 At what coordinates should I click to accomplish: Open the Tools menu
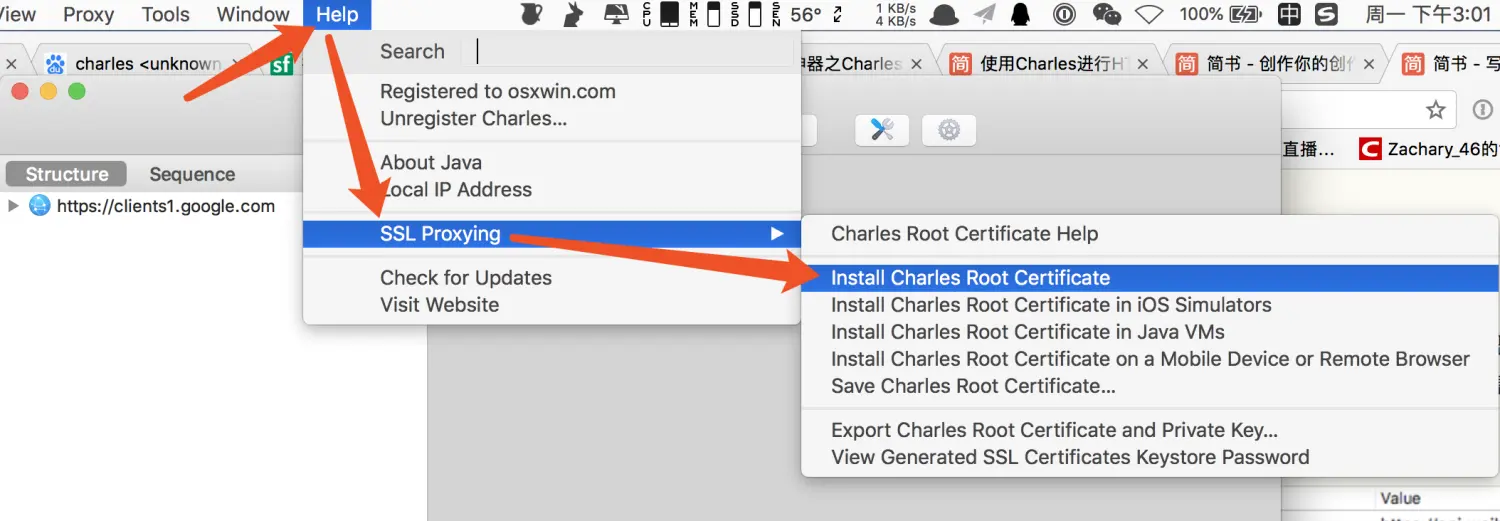[x=166, y=14]
